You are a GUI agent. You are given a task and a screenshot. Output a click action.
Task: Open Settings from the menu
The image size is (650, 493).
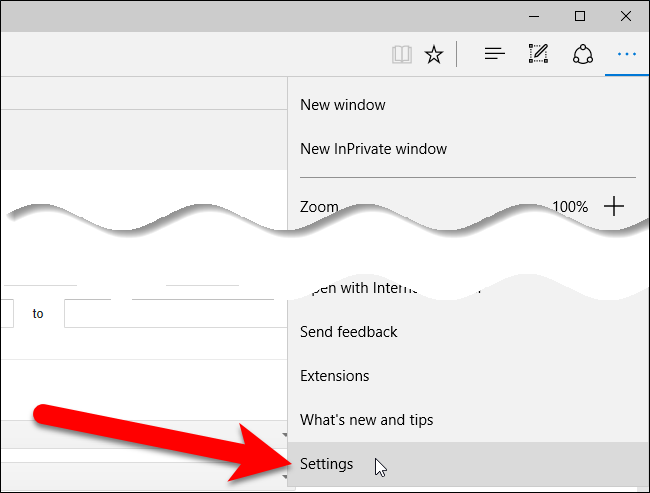(468, 464)
